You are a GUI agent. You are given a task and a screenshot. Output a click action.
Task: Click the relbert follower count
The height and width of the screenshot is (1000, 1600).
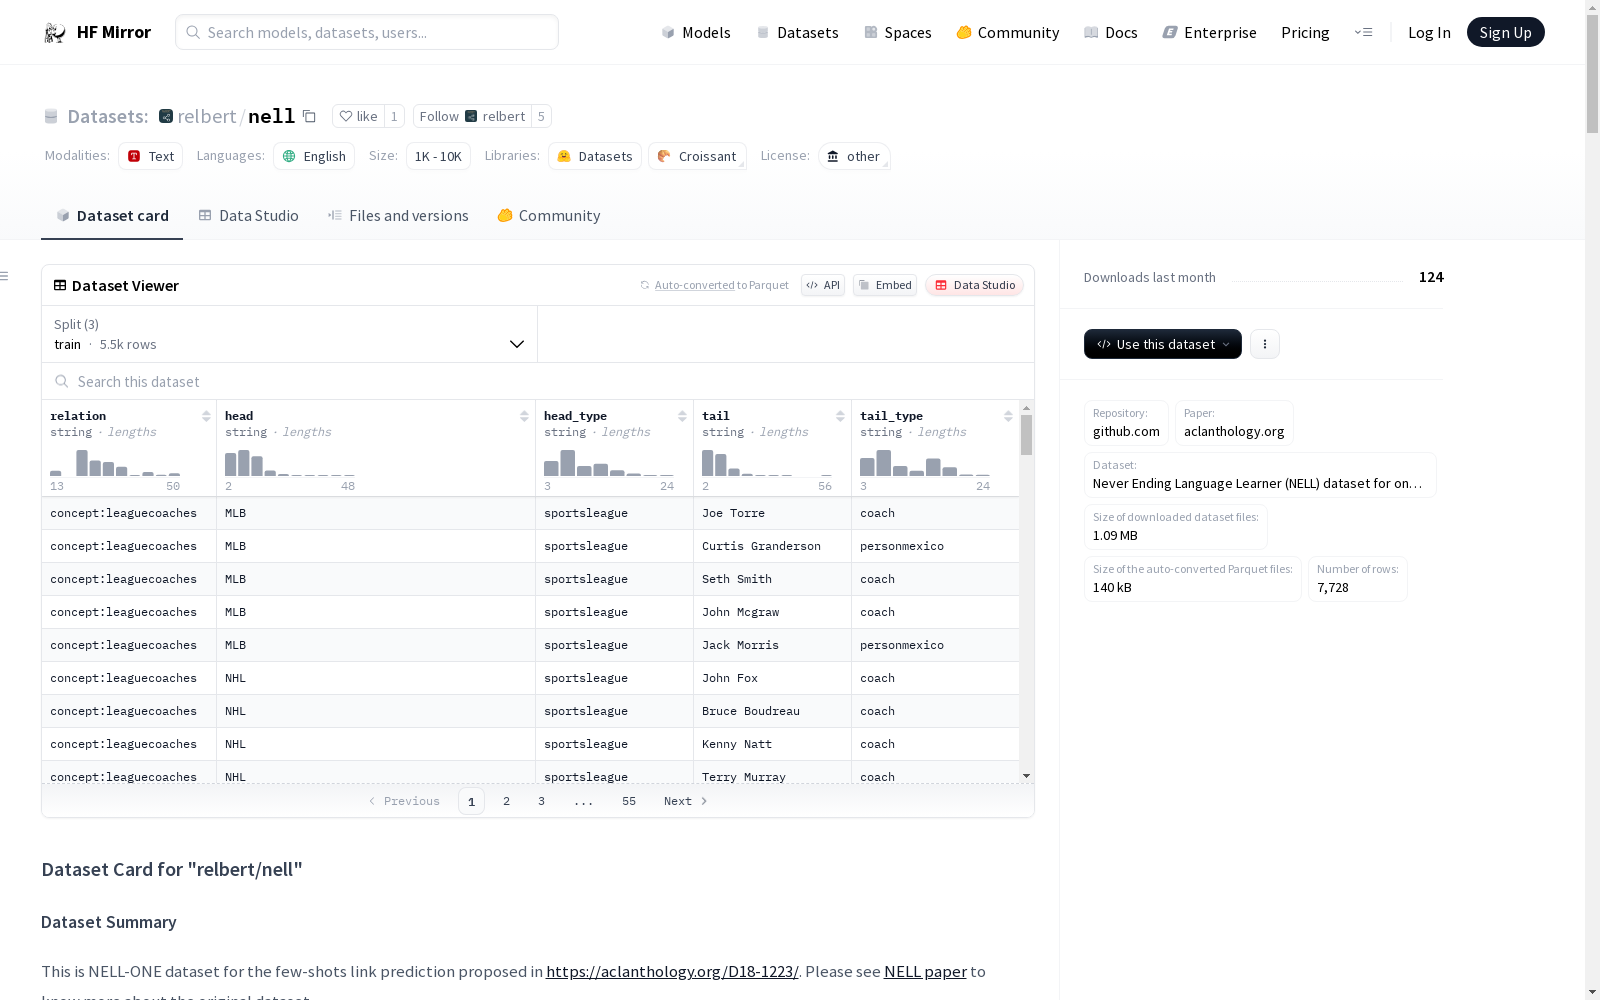click(x=541, y=116)
